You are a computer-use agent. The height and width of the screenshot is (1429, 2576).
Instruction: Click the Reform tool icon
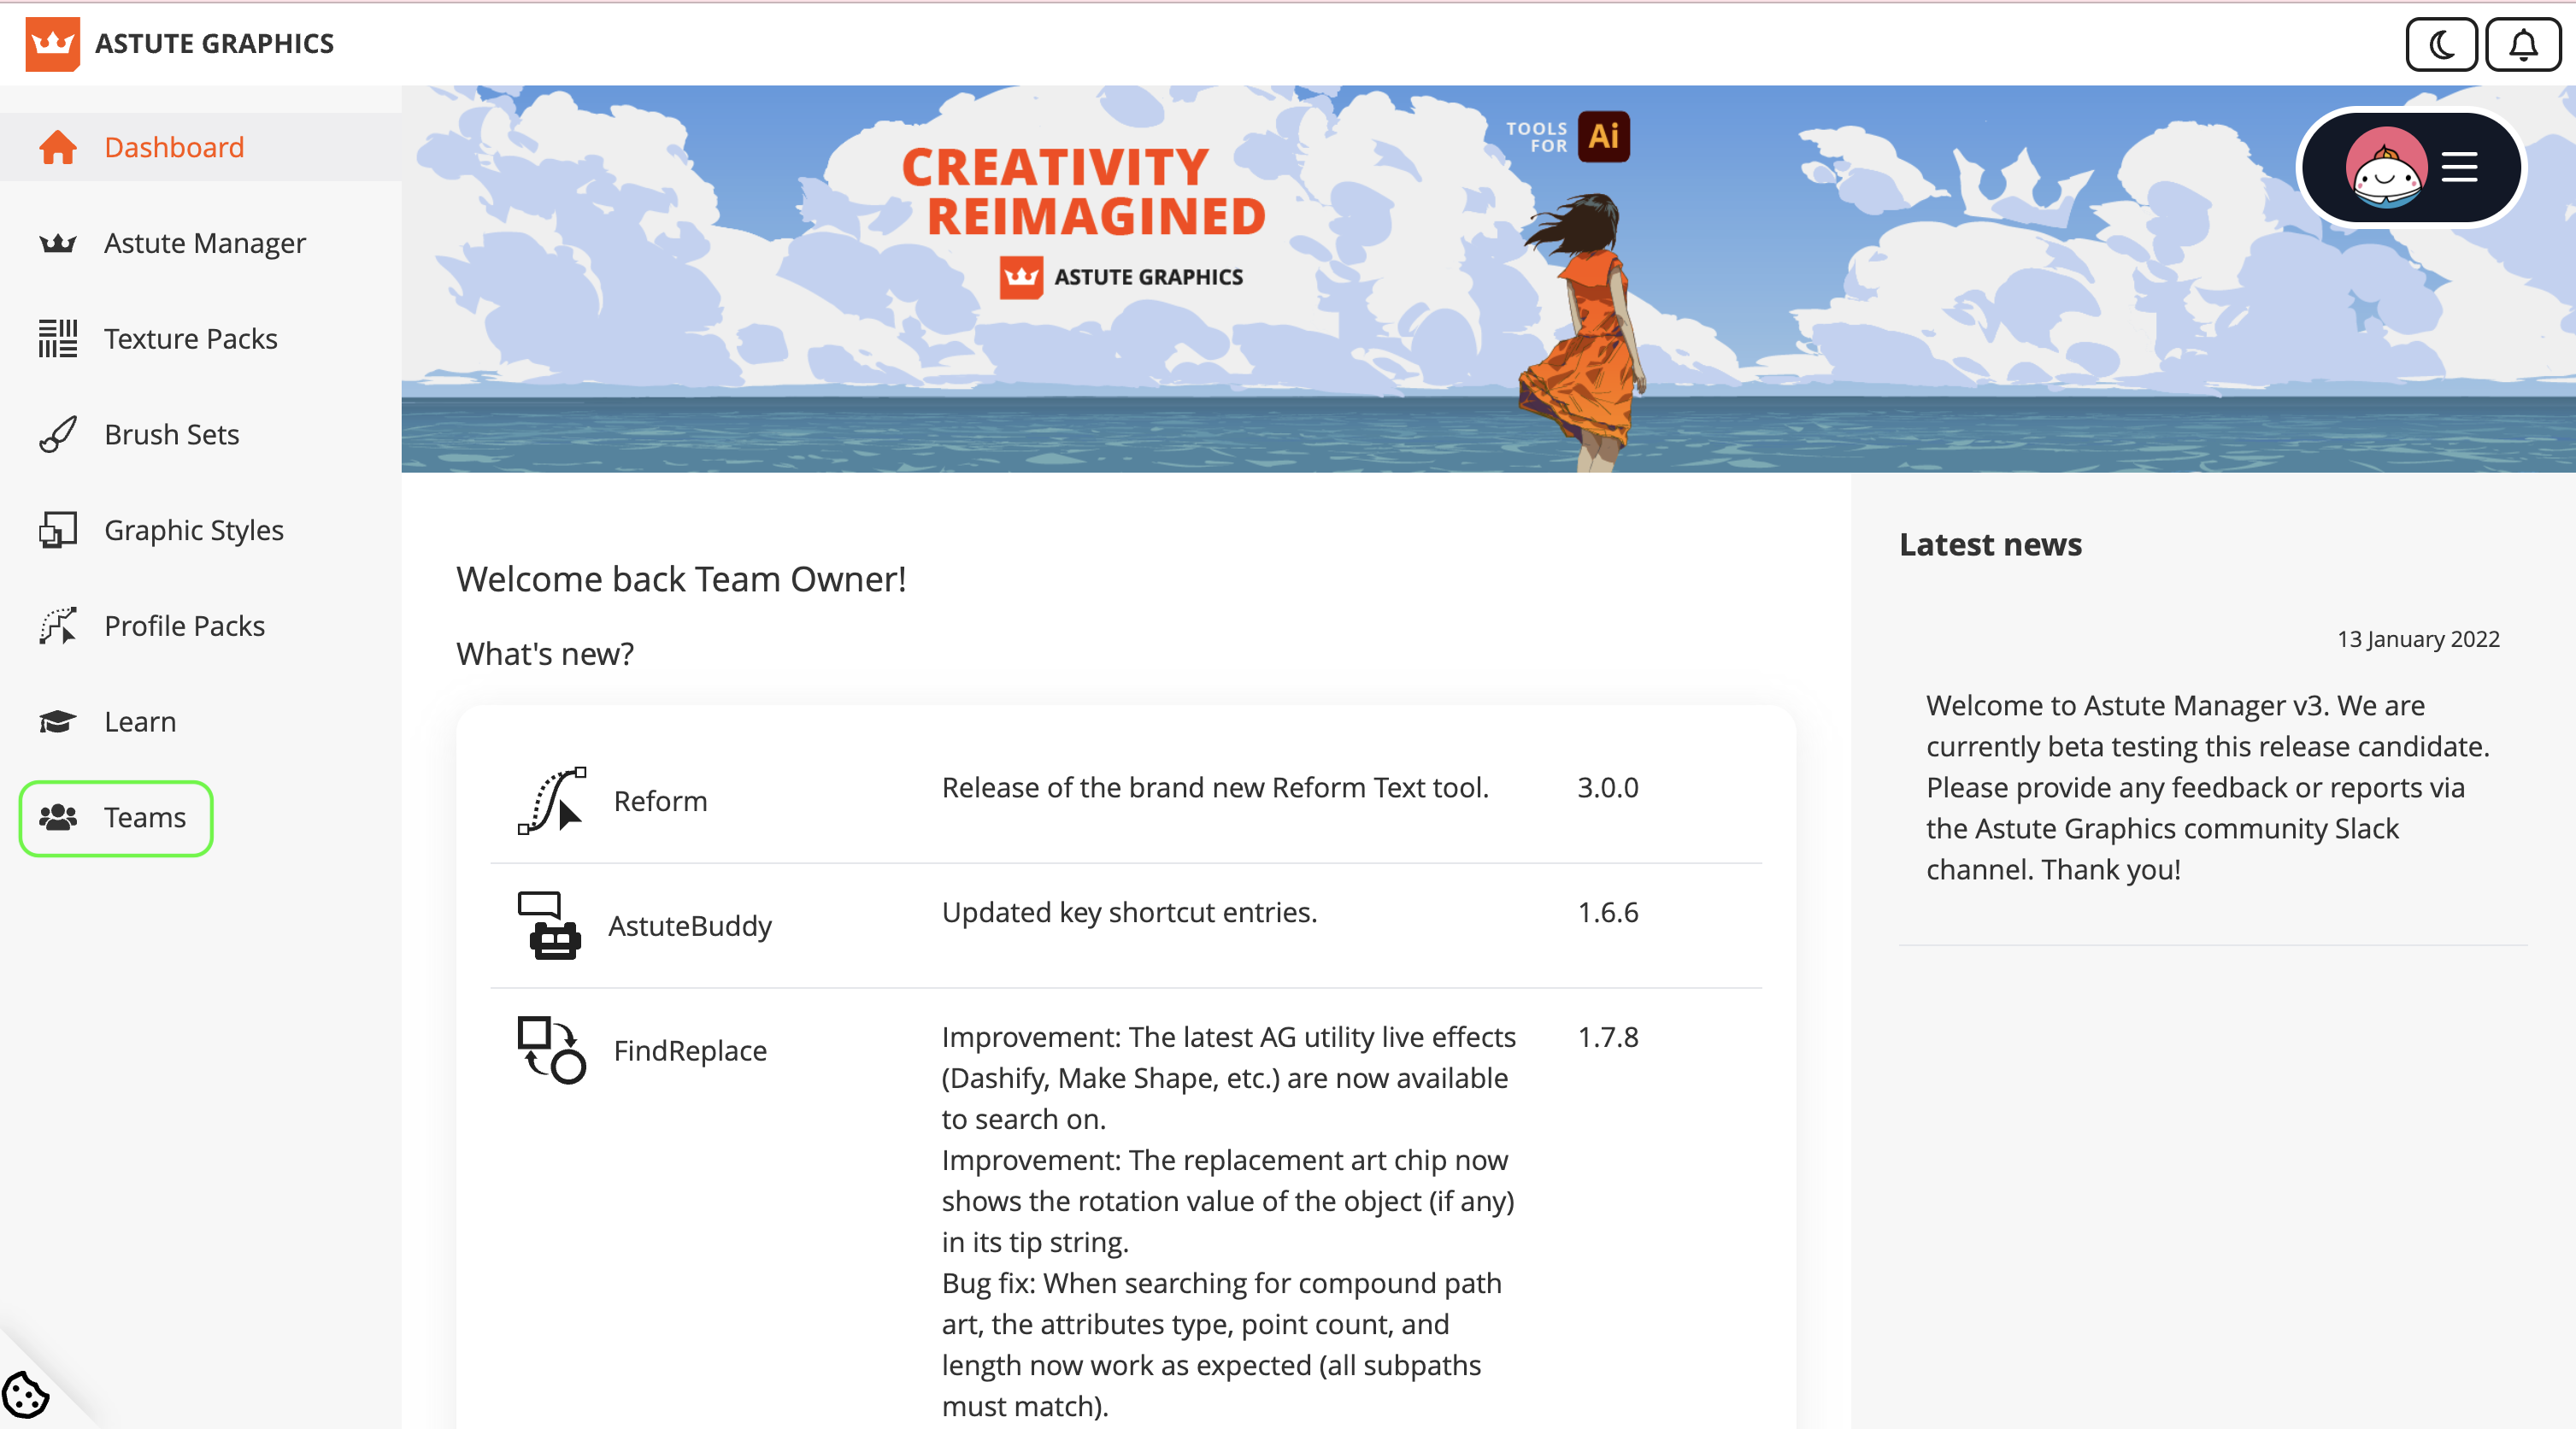tap(551, 800)
